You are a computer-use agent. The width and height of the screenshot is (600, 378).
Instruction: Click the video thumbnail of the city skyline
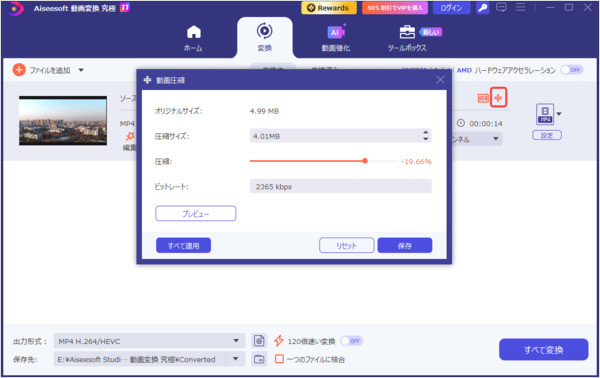coord(63,121)
